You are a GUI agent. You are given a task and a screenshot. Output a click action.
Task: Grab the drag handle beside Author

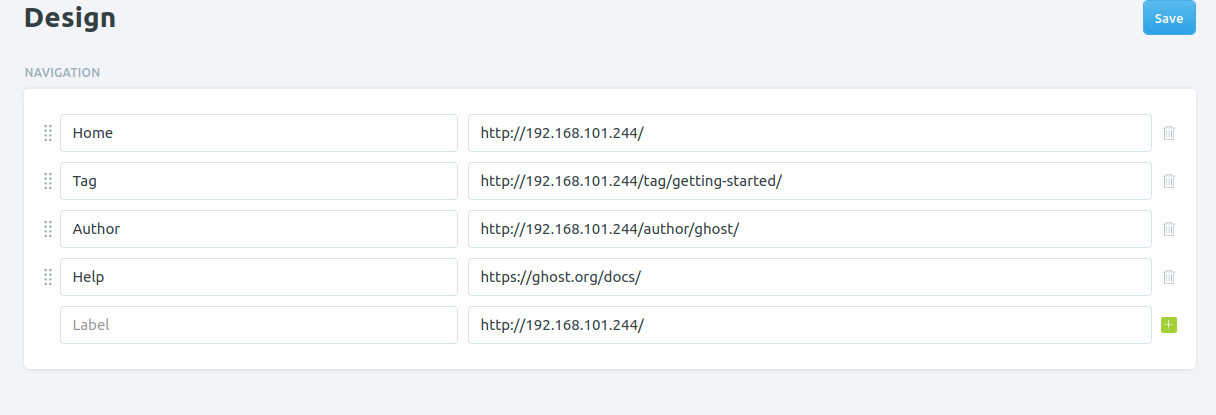pos(47,229)
